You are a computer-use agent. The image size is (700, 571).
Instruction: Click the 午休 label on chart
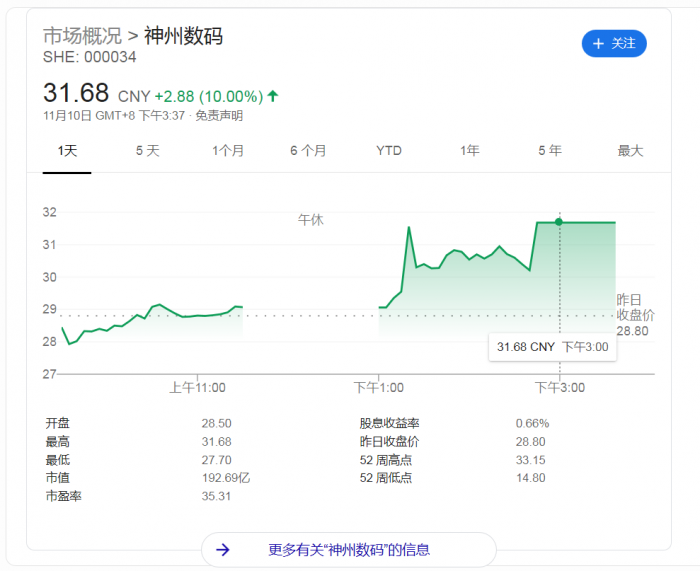click(311, 219)
